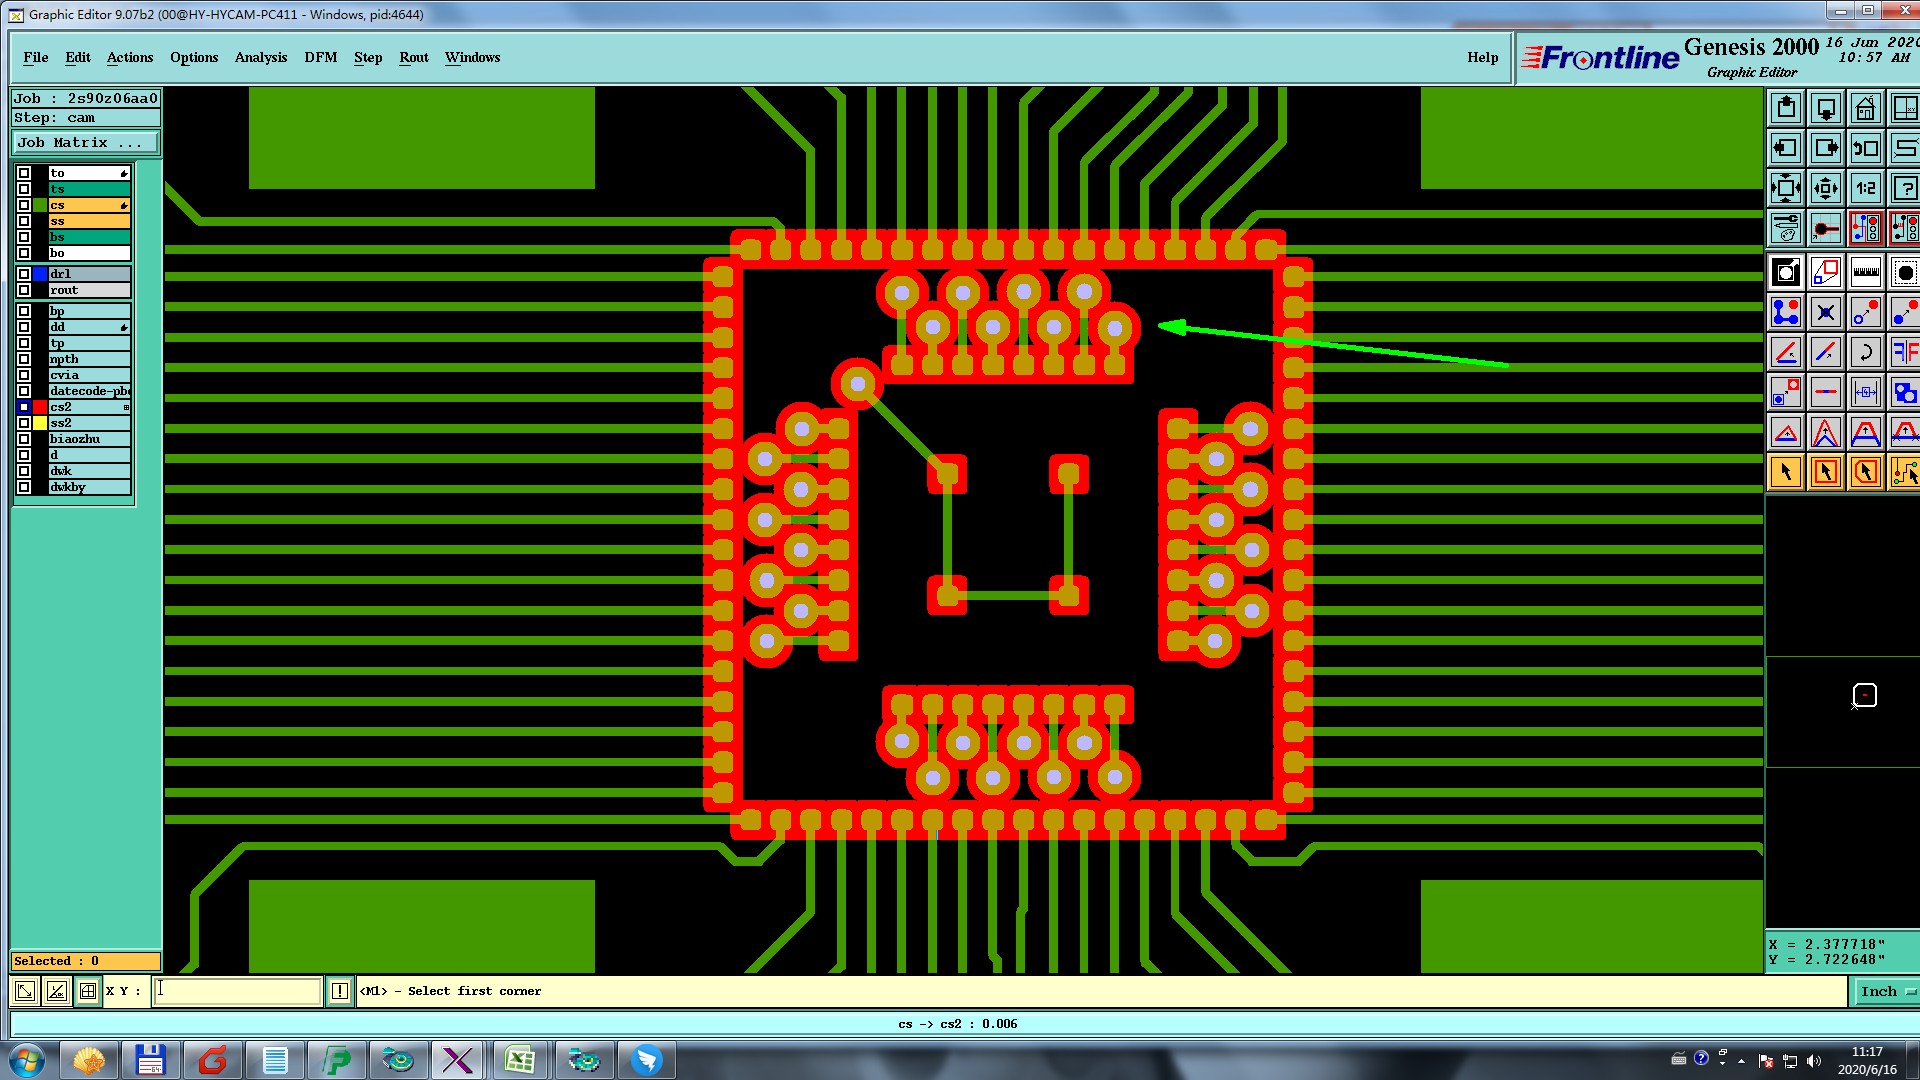Screen dimensions: 1920x1080
Task: Click the previous zoom (undo view) icon
Action: 1865,148
